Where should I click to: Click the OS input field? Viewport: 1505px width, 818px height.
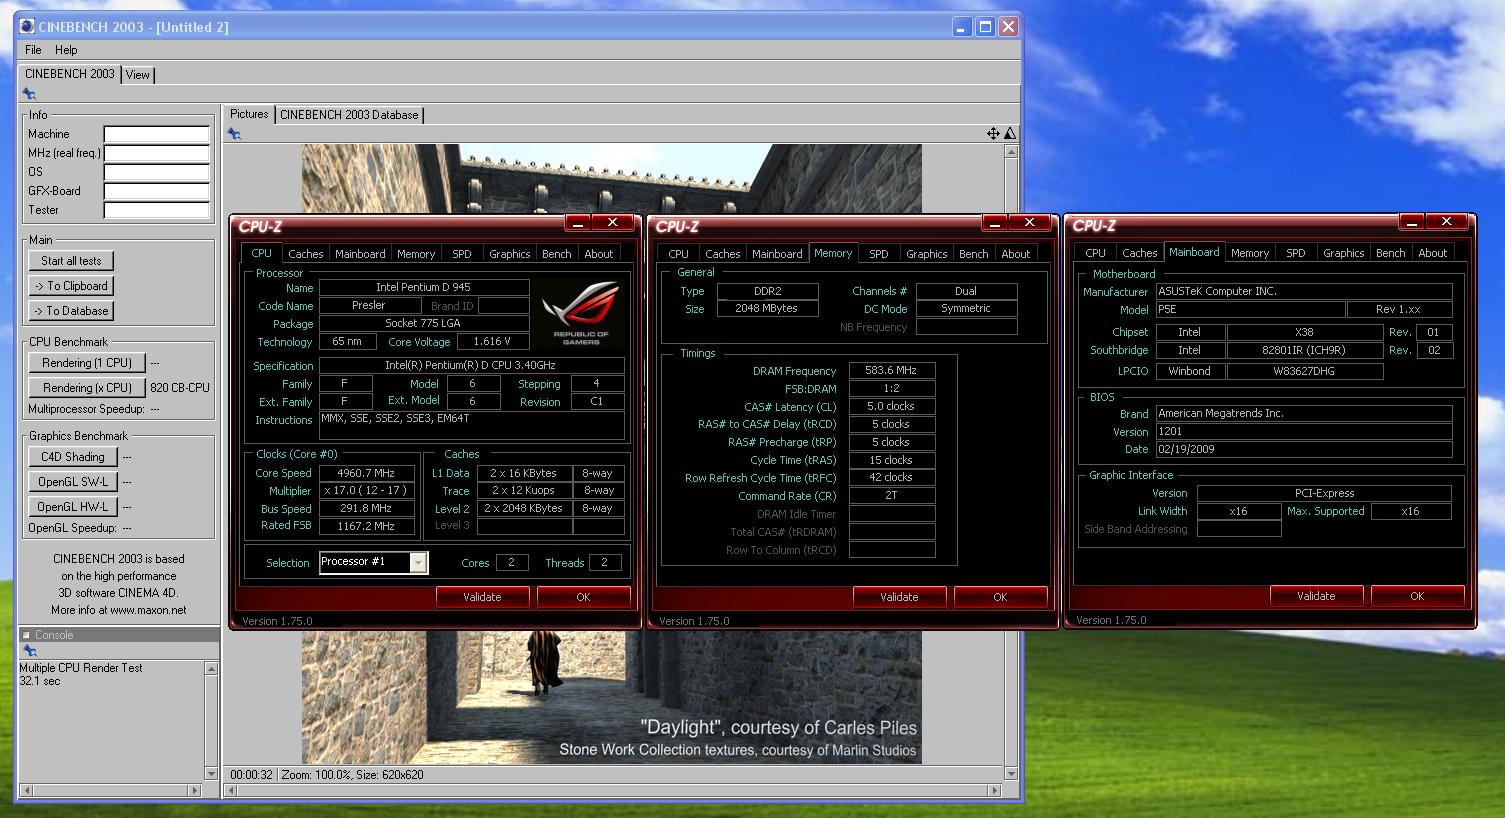pos(157,172)
